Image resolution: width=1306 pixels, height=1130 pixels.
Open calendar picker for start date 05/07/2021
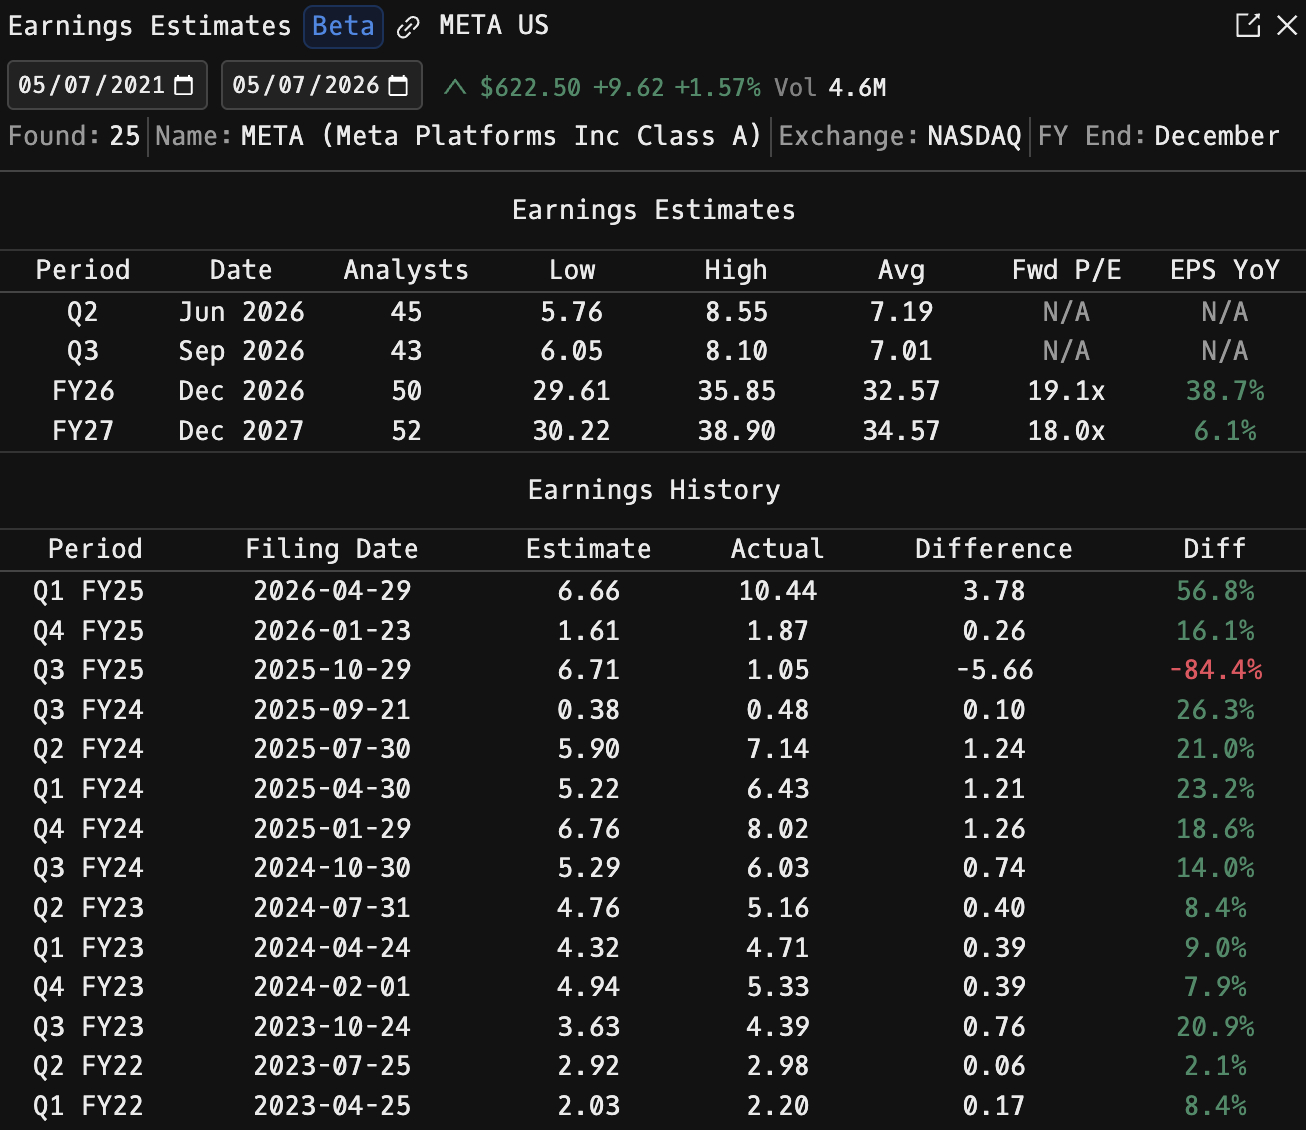coord(184,85)
